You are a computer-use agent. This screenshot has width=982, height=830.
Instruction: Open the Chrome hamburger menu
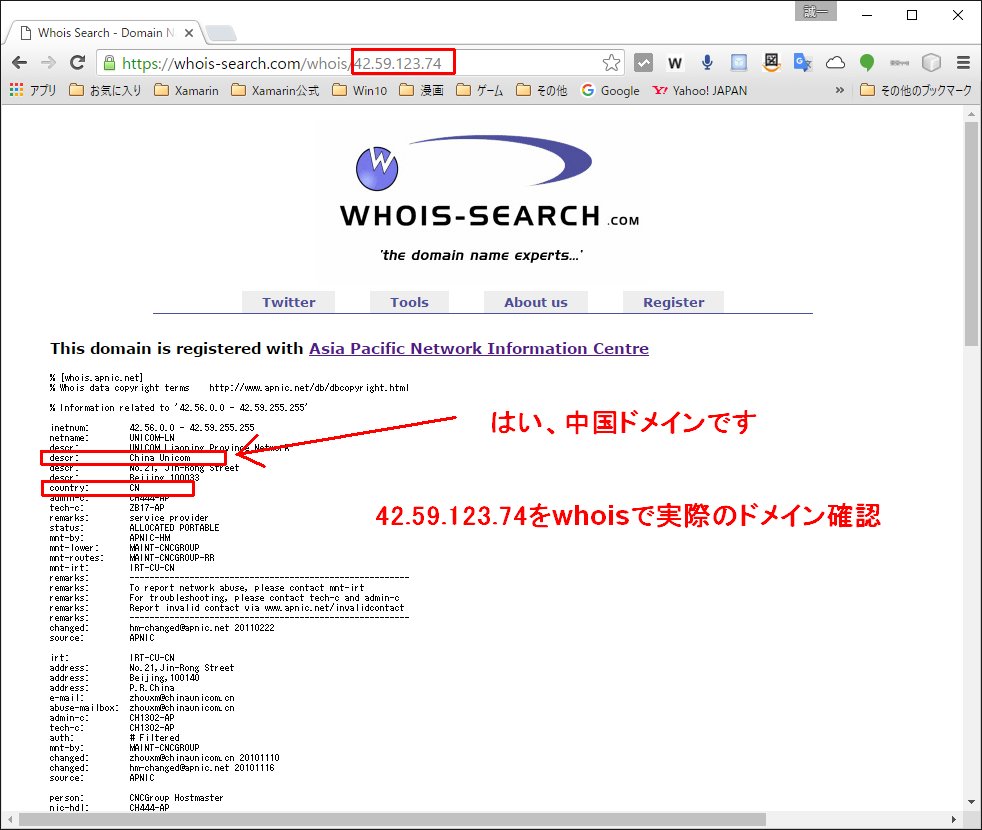pyautogui.click(x=963, y=63)
